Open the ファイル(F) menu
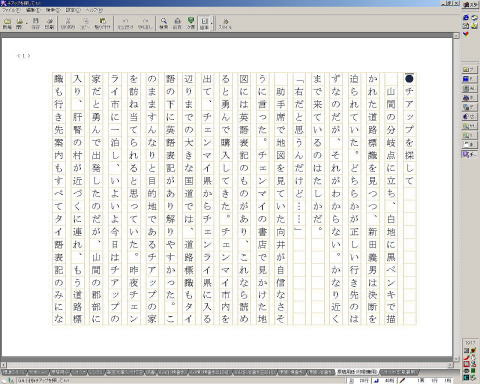The height and width of the screenshot is (384, 480). coord(11,10)
